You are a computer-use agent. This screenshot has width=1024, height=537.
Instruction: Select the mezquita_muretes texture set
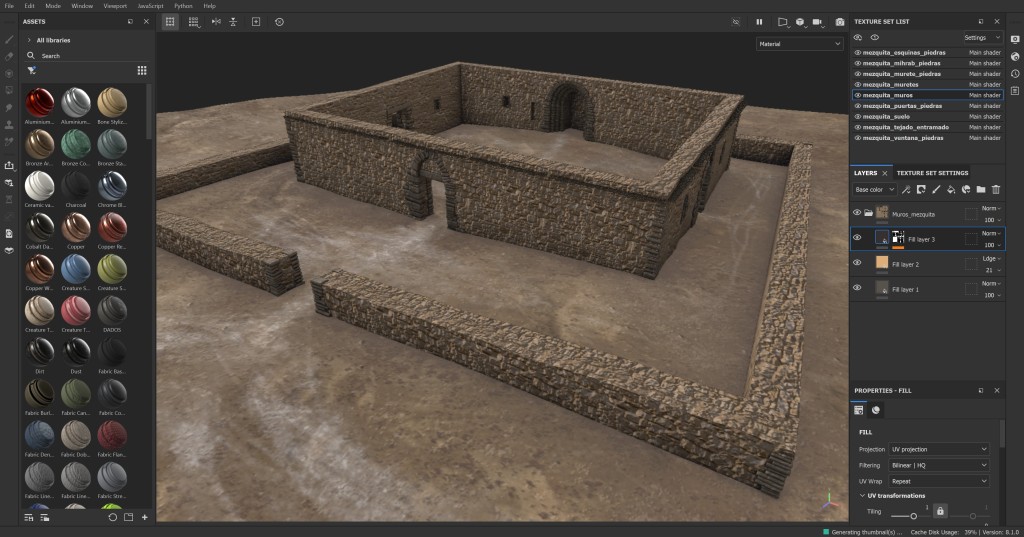pyautogui.click(x=891, y=84)
